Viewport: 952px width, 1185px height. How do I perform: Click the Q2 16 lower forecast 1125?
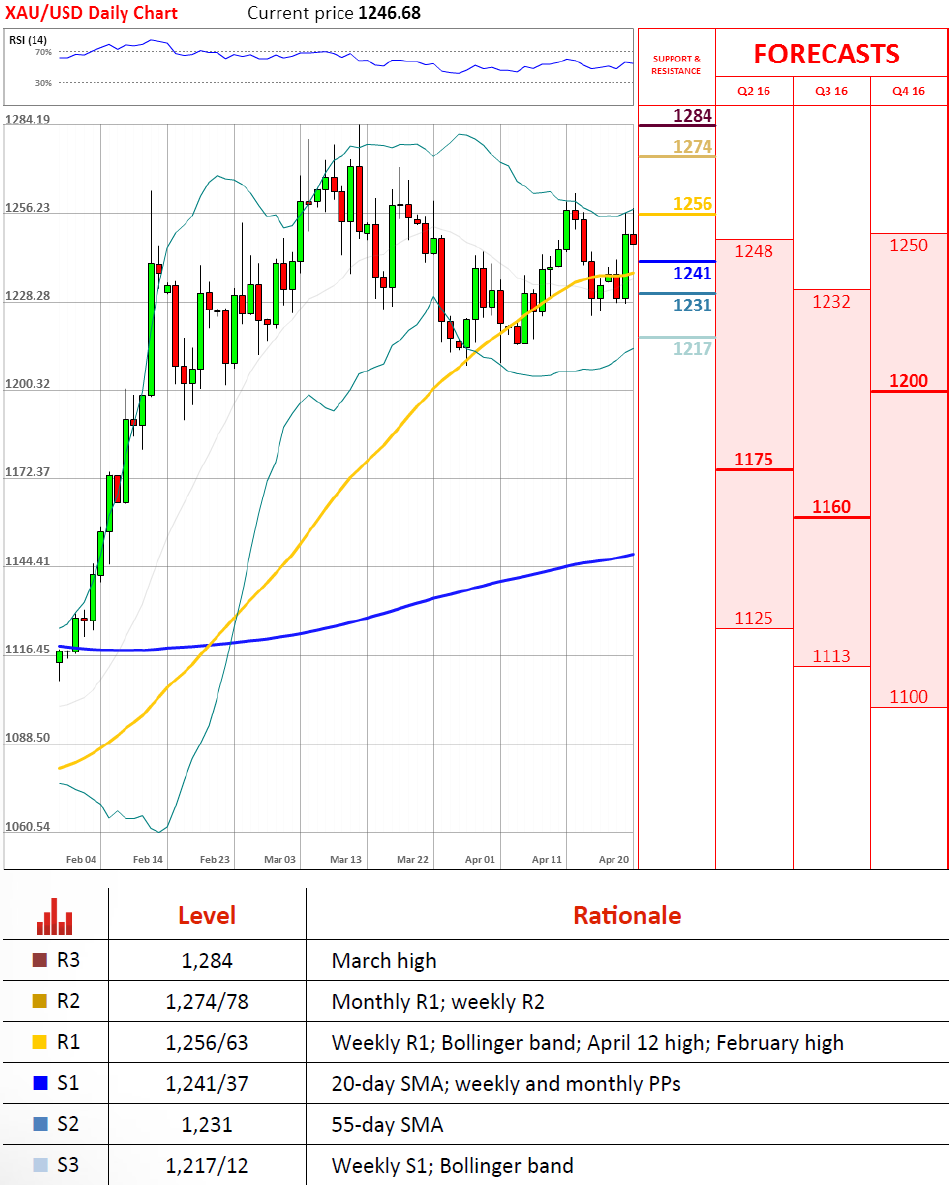753,618
